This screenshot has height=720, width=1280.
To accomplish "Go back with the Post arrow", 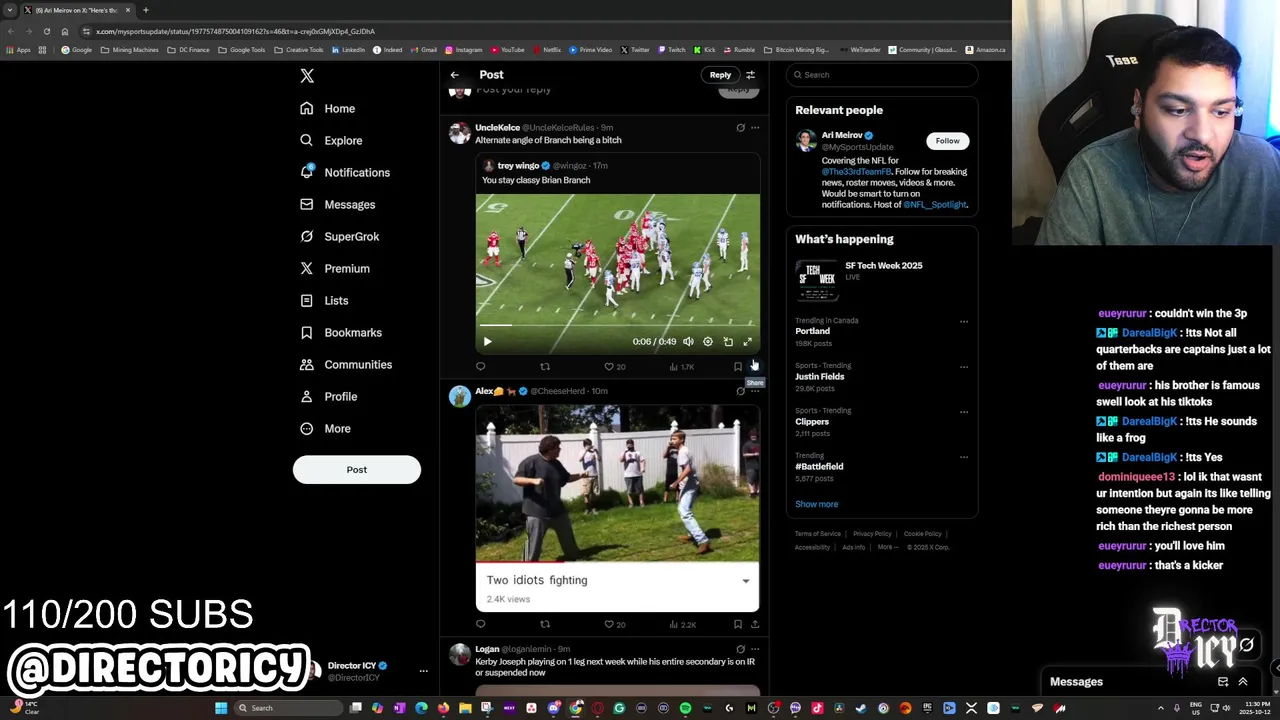I will (454, 75).
